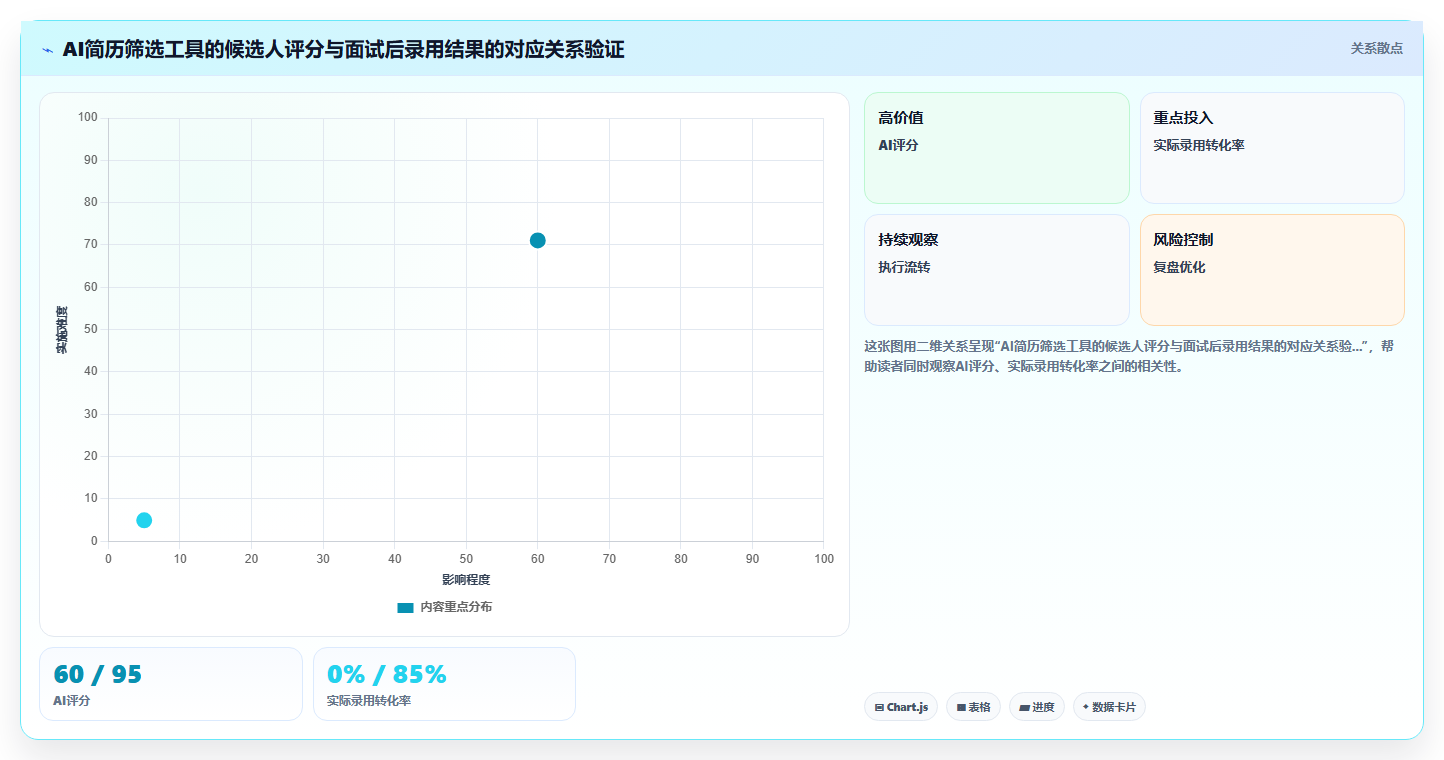Click the 60 / 95 AI评分 stat card
The image size is (1444, 760).
pyautogui.click(x=171, y=684)
